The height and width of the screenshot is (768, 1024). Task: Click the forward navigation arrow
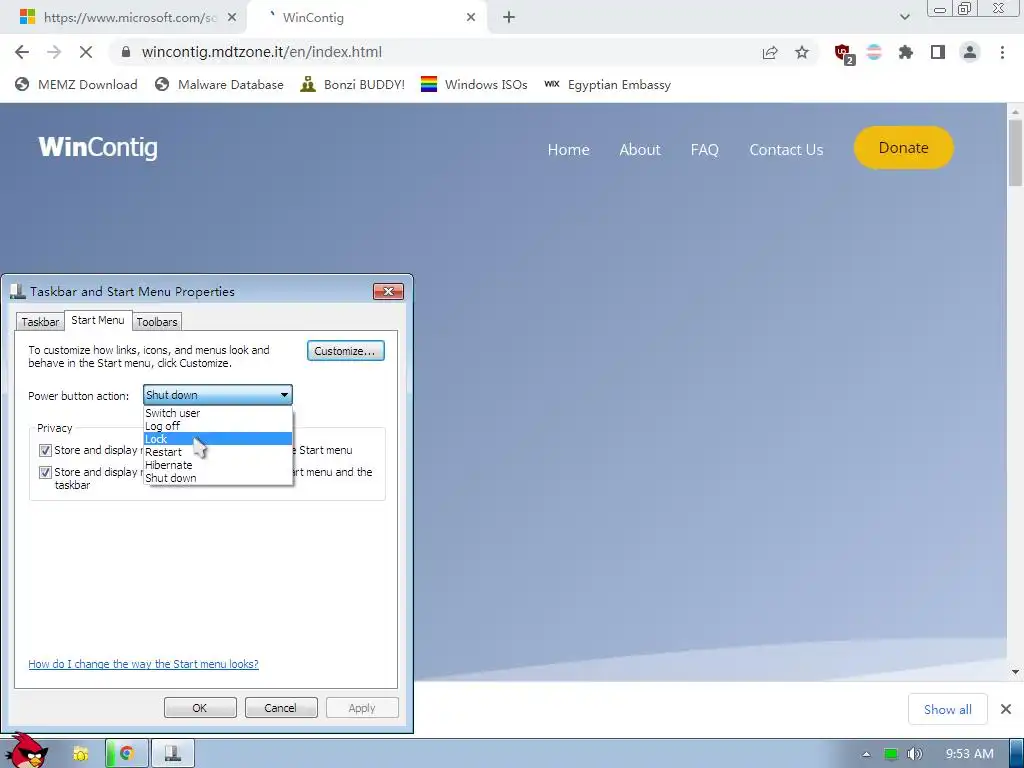pos(54,52)
